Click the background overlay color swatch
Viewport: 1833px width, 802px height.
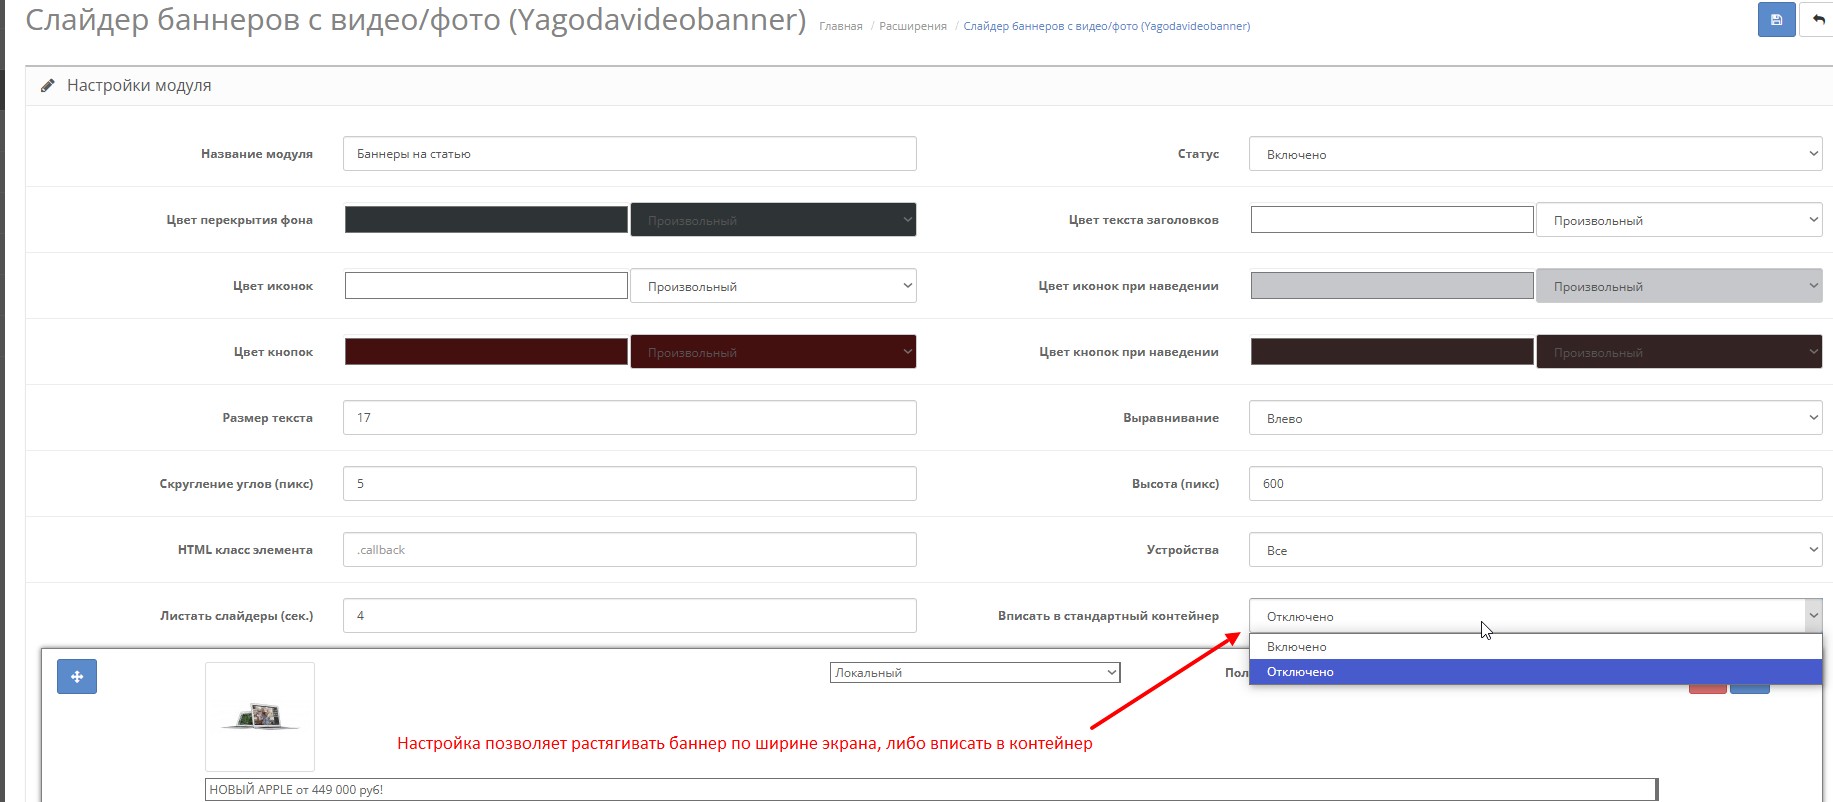click(x=486, y=220)
